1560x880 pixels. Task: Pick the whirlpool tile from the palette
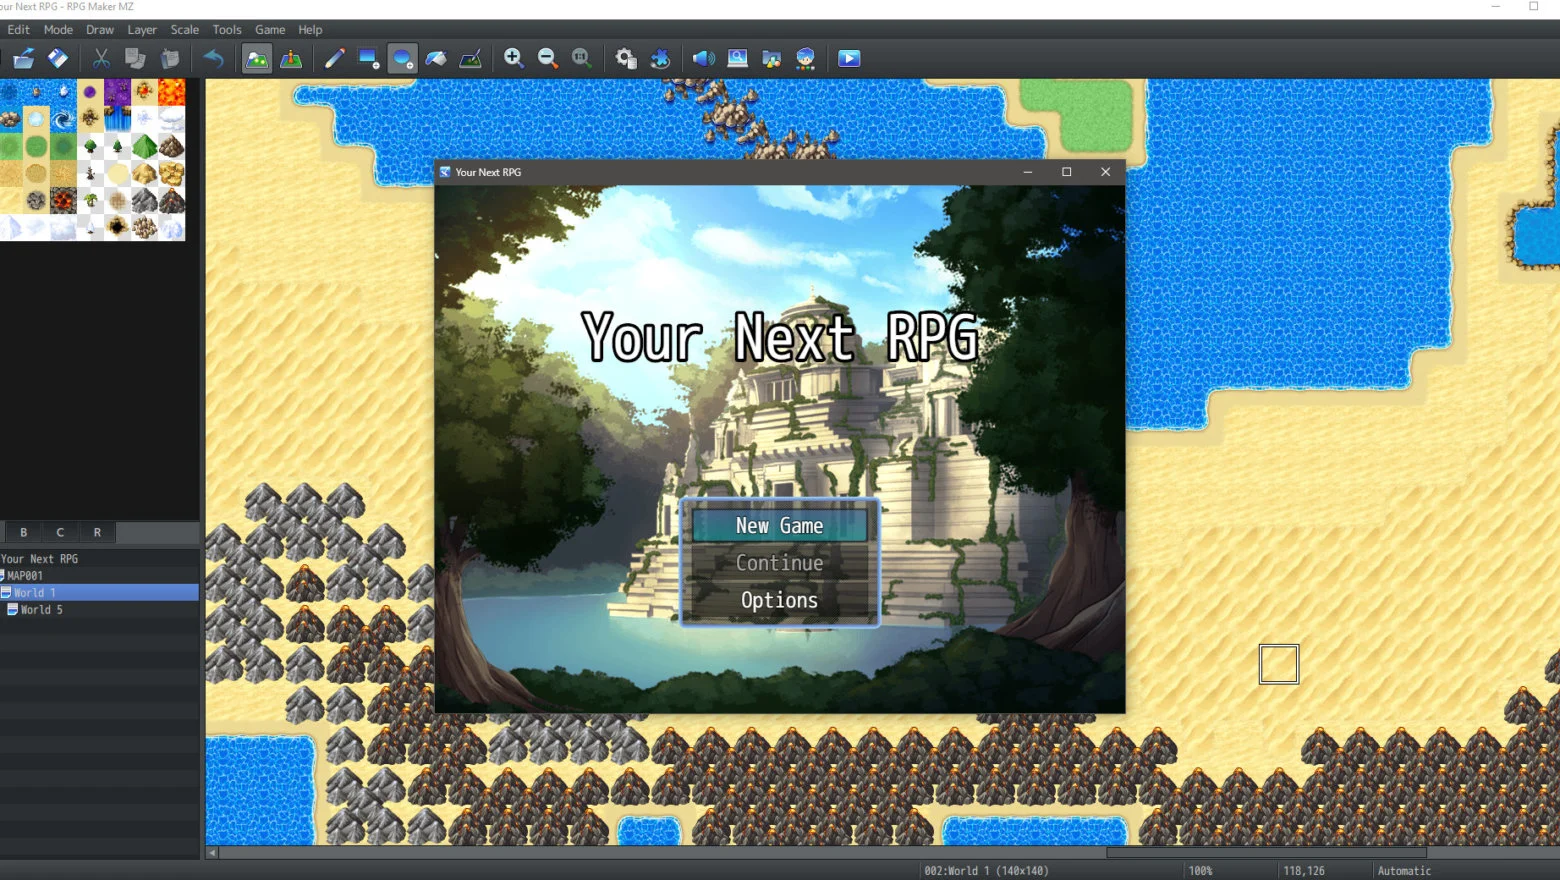click(x=63, y=120)
